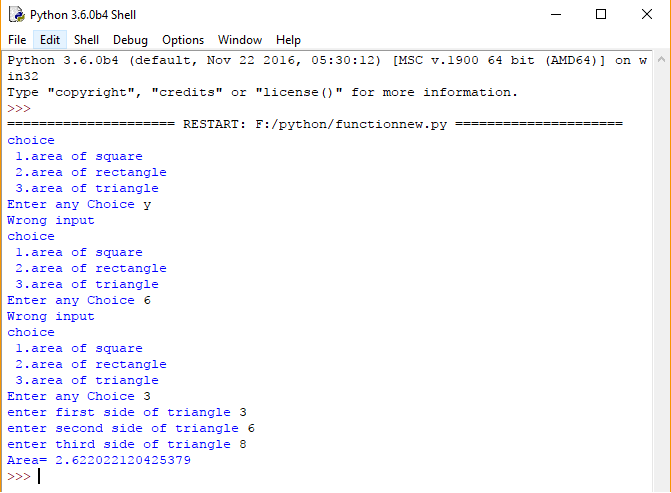The image size is (671, 493).
Task: Click the 'Enter any Choice 6' line
Action: pos(78,300)
